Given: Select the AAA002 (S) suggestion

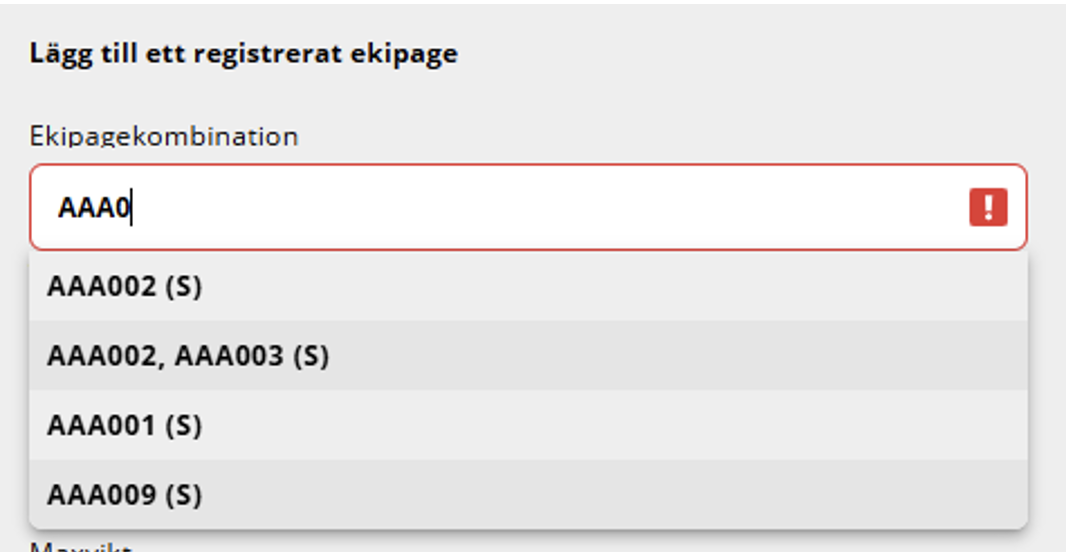Looking at the screenshot, I should pos(528,286).
